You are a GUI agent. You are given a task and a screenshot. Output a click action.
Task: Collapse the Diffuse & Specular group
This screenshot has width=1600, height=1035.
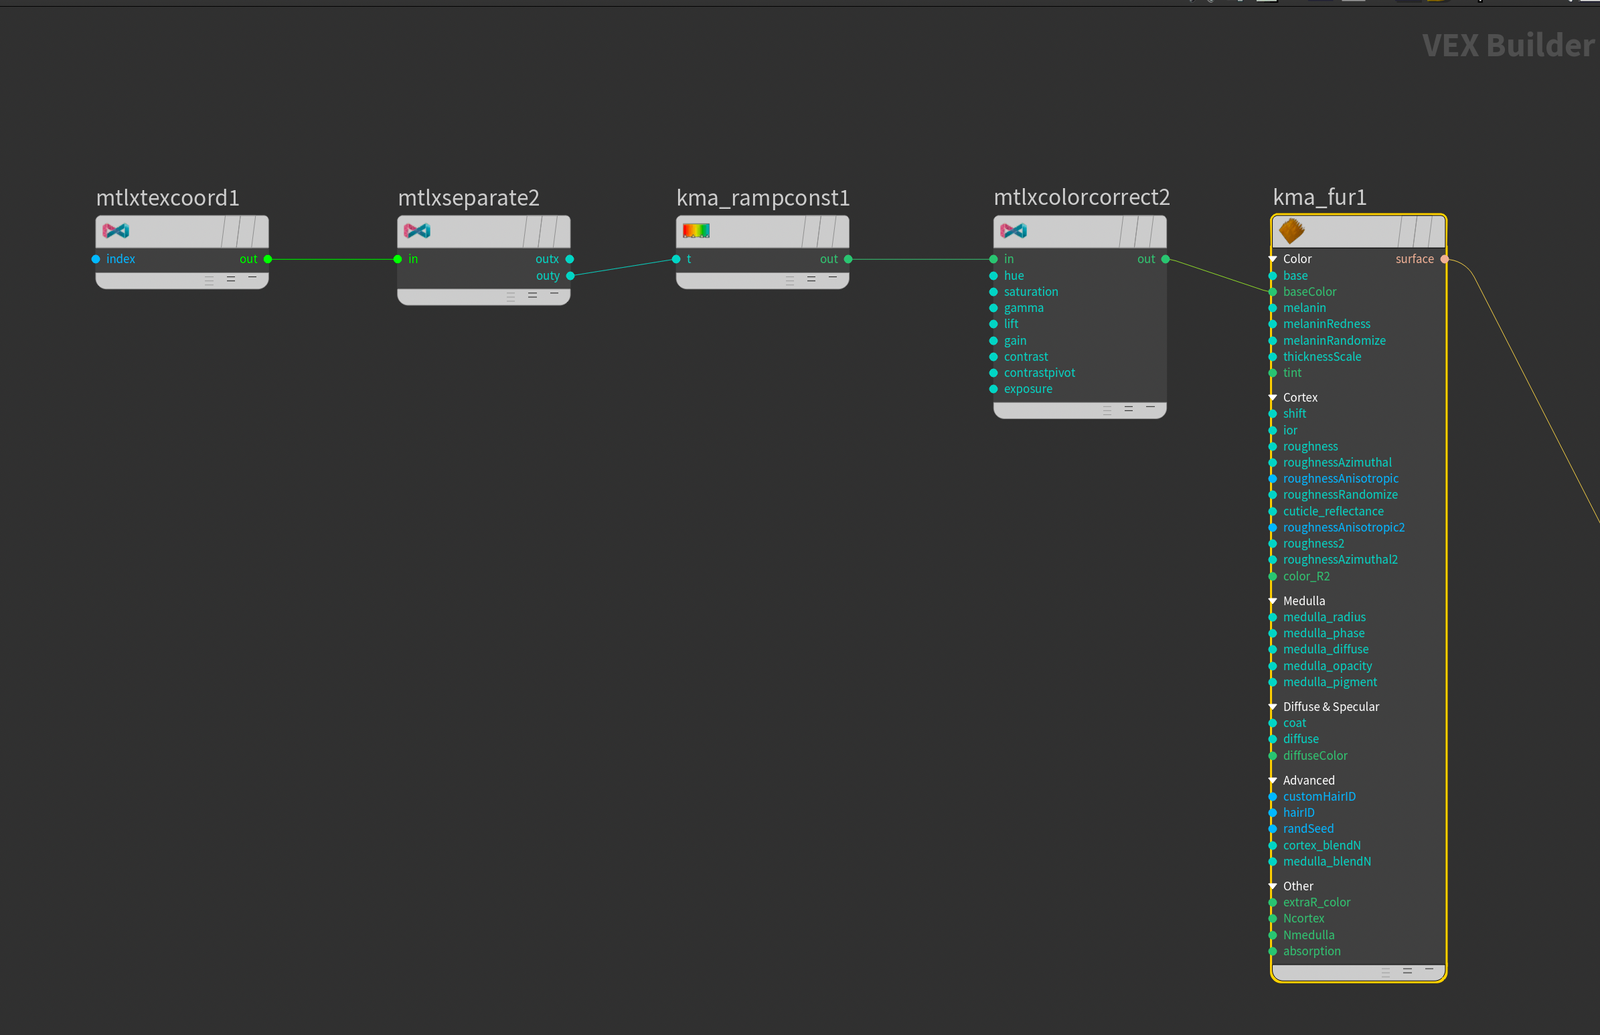tap(1273, 707)
